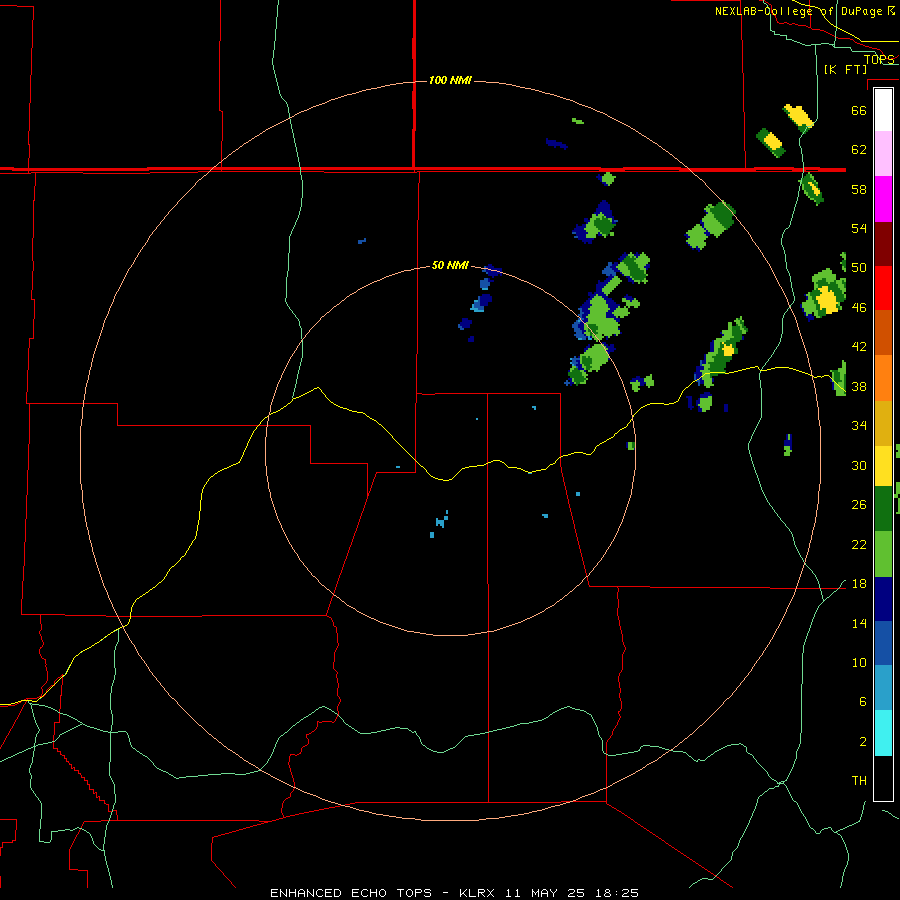The image size is (900, 900).
Task: Click the '[K FT]' units label
Action: click(x=845, y=69)
